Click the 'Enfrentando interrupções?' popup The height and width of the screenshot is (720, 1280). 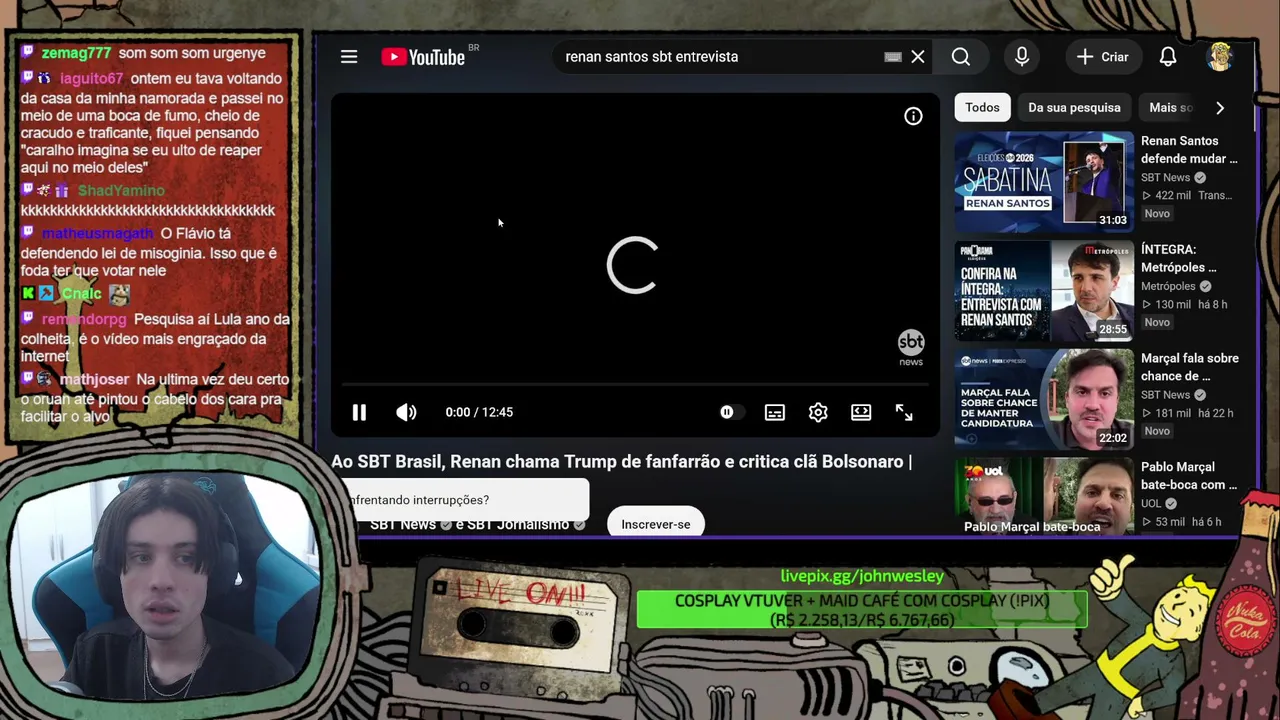[466, 499]
